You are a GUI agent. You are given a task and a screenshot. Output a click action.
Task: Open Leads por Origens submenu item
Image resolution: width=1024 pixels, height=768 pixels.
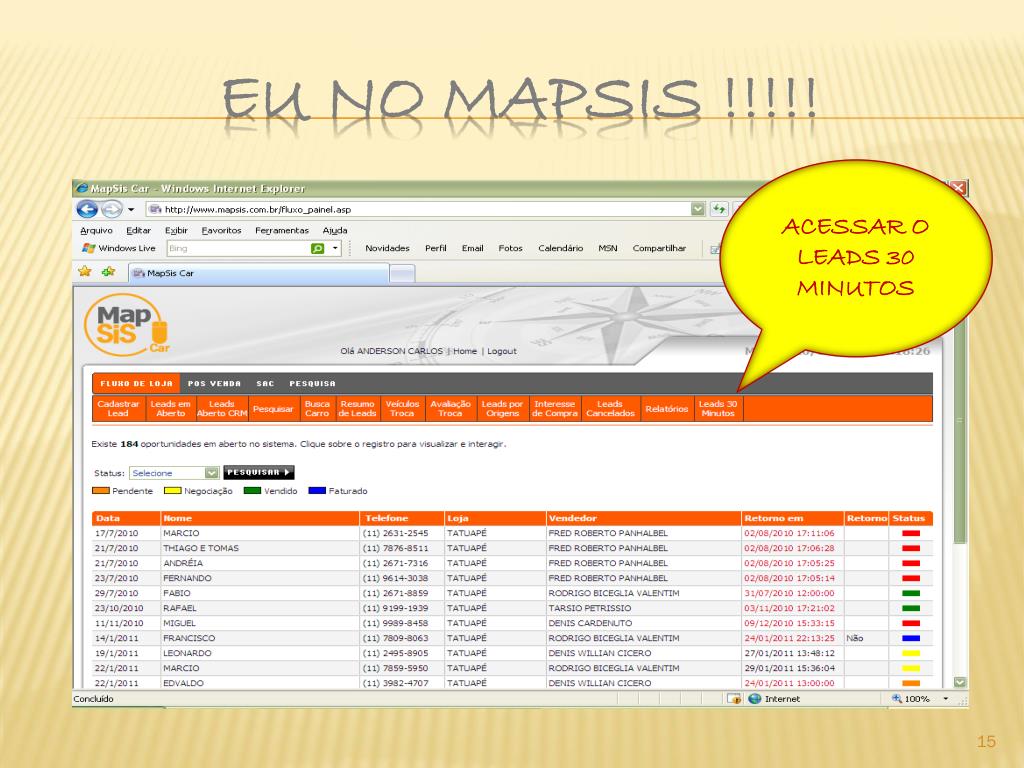point(502,409)
